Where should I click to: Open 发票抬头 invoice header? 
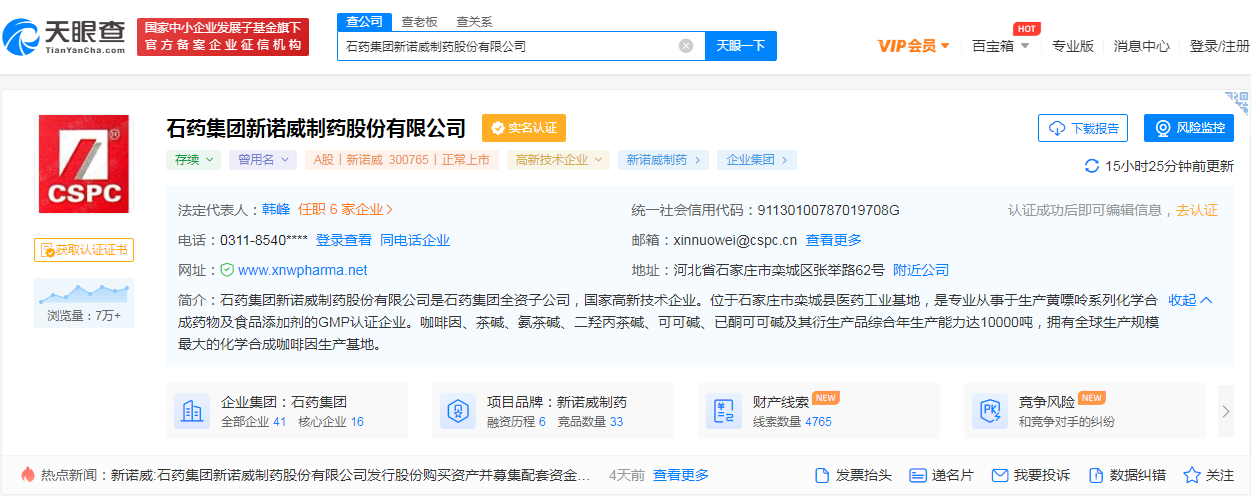[x=853, y=475]
